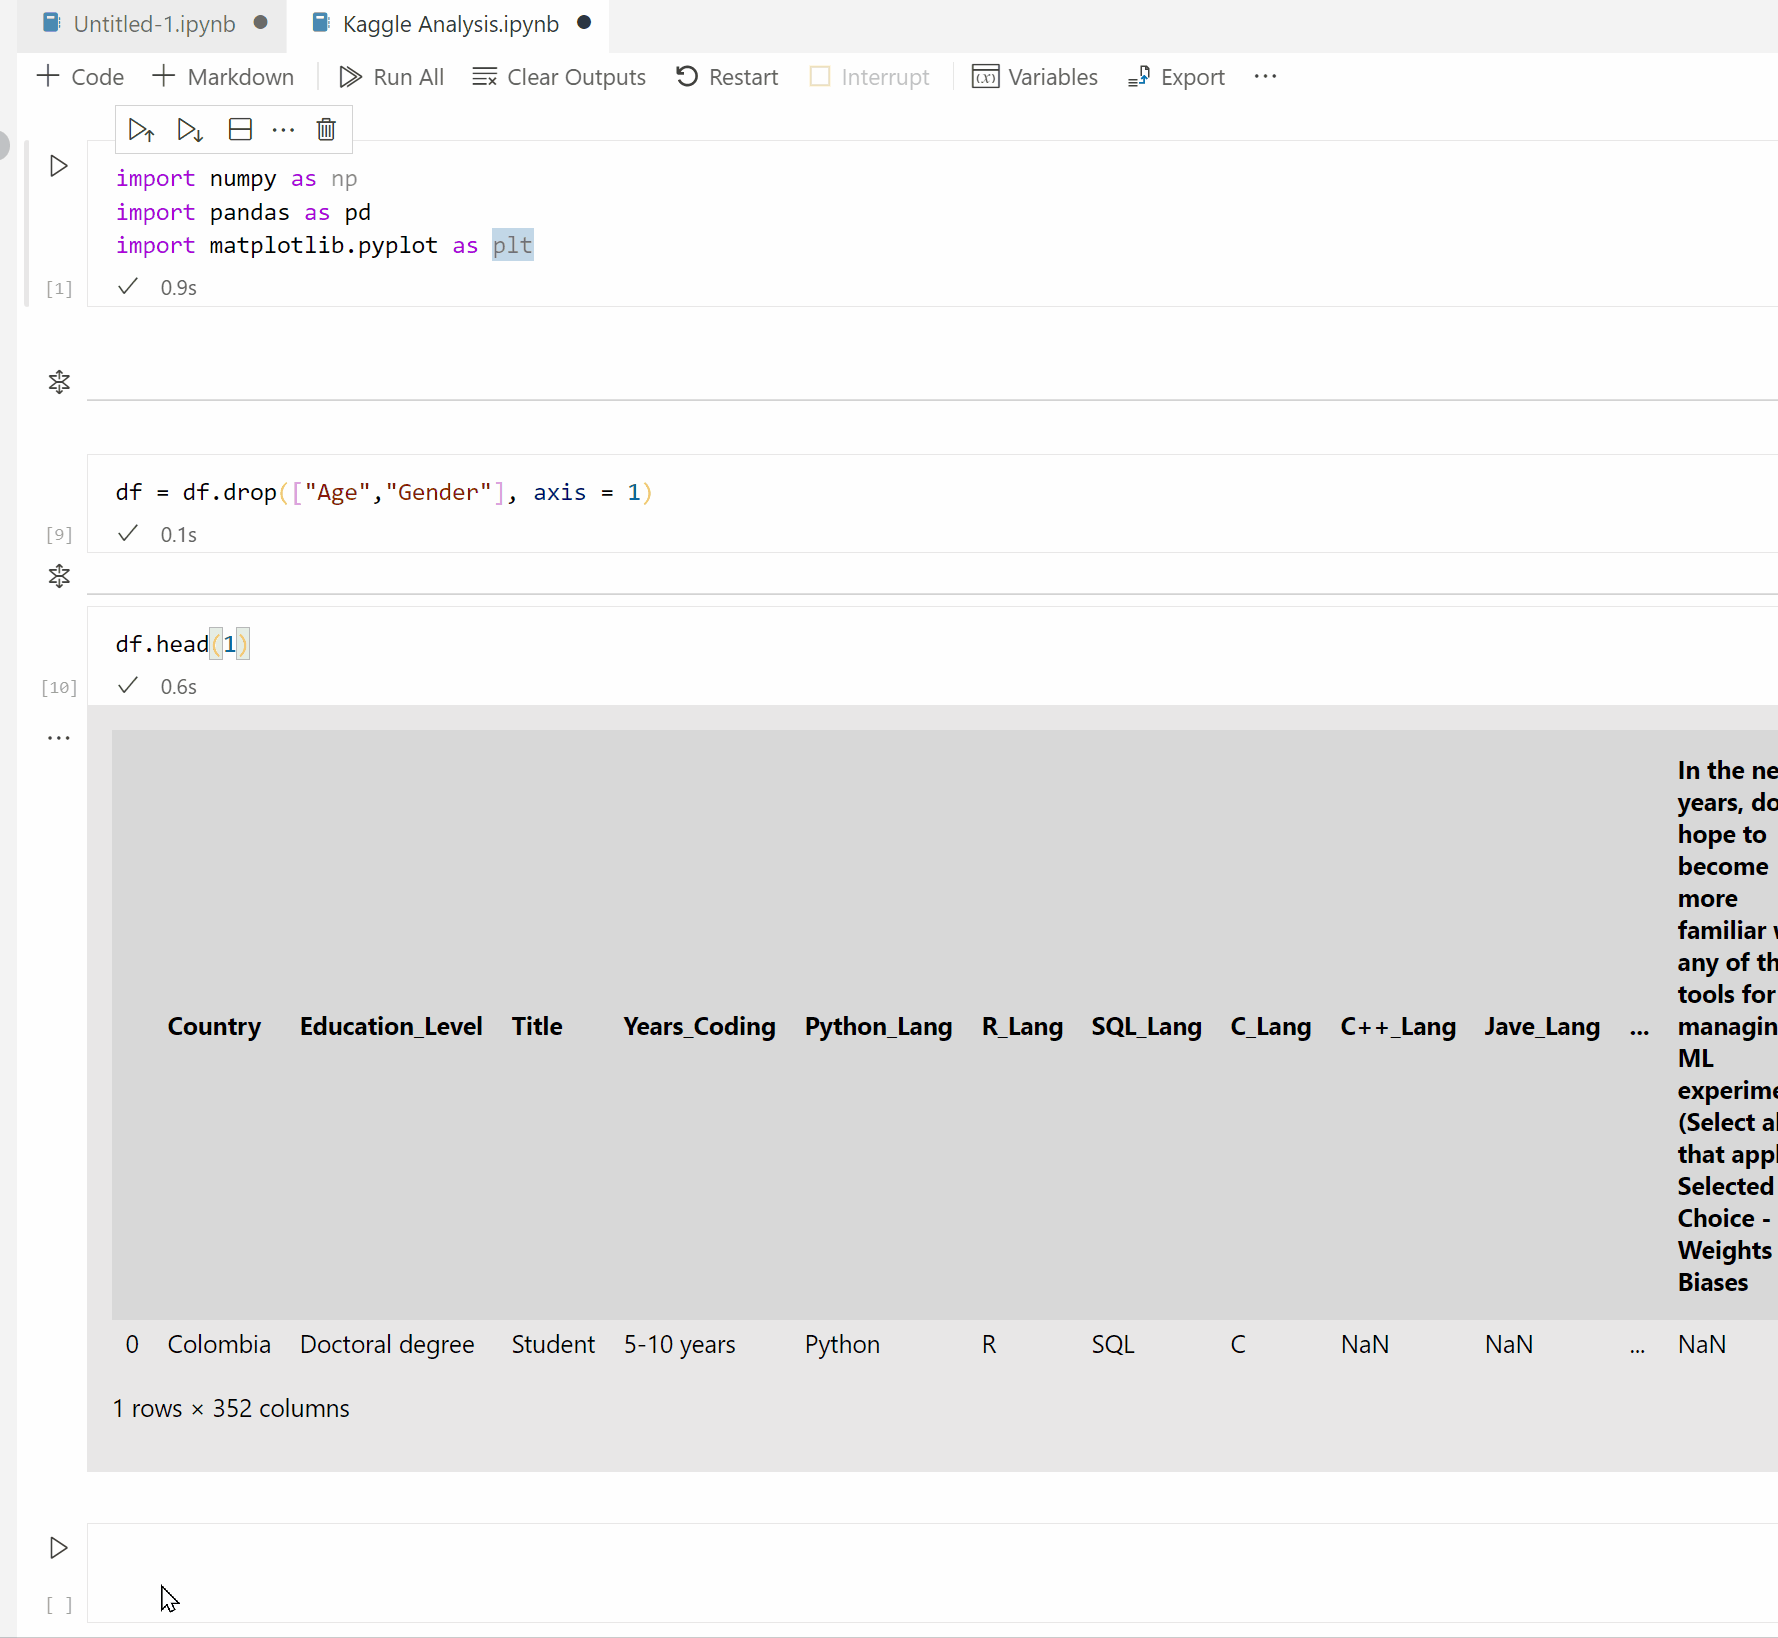The height and width of the screenshot is (1638, 1778).
Task: Clear all notebook outputs
Action: (x=558, y=77)
